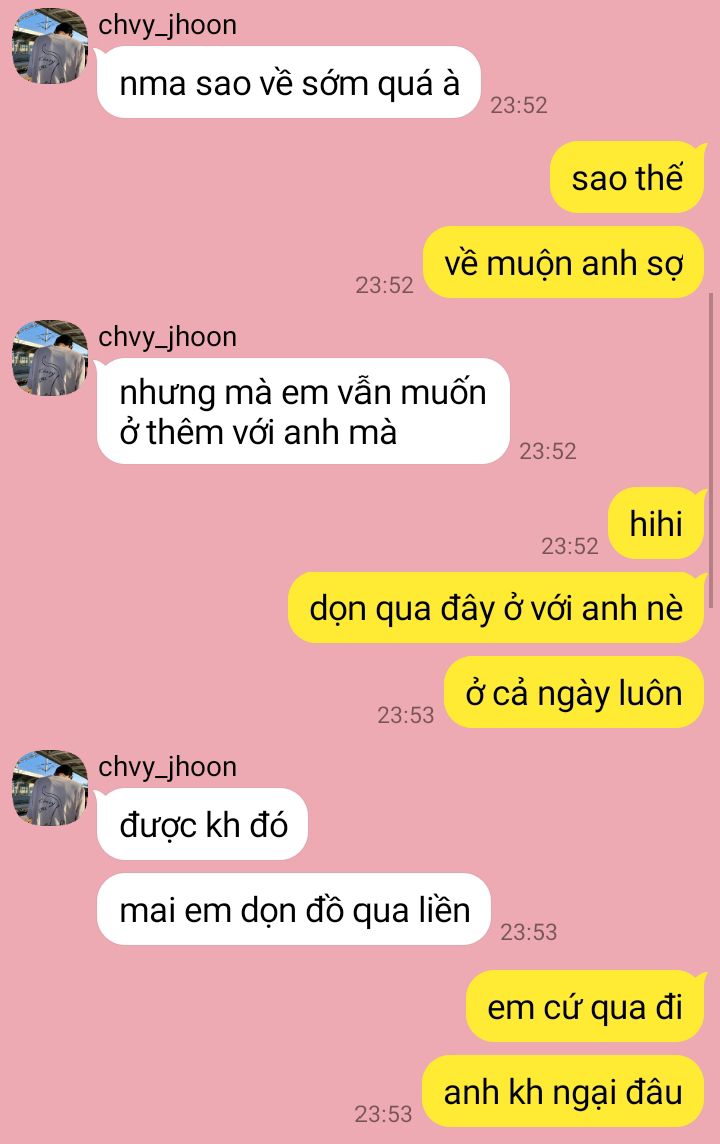Screen dimensions: 720x1144
Task: Tap the 'hihi' message bubble
Action: (657, 524)
